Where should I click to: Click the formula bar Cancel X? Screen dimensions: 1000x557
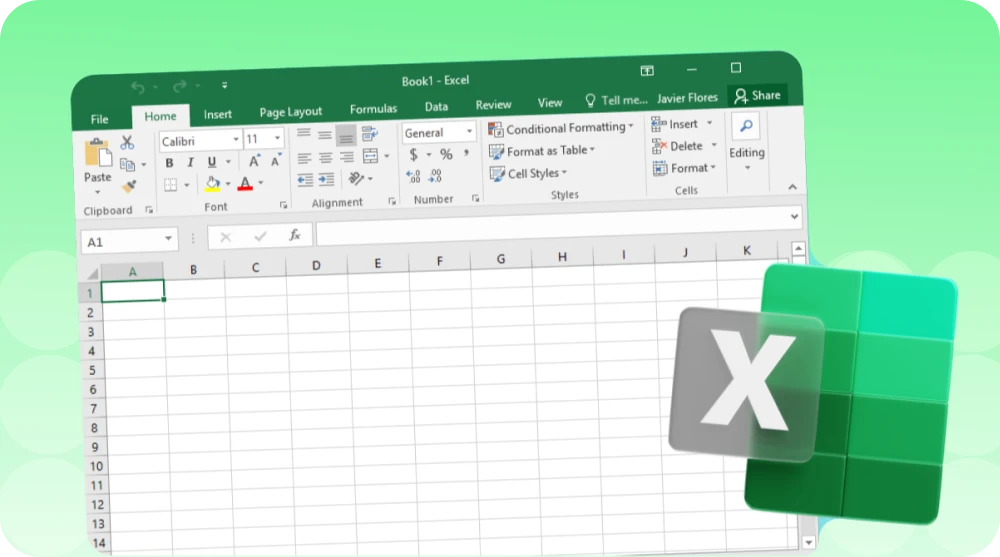(225, 237)
